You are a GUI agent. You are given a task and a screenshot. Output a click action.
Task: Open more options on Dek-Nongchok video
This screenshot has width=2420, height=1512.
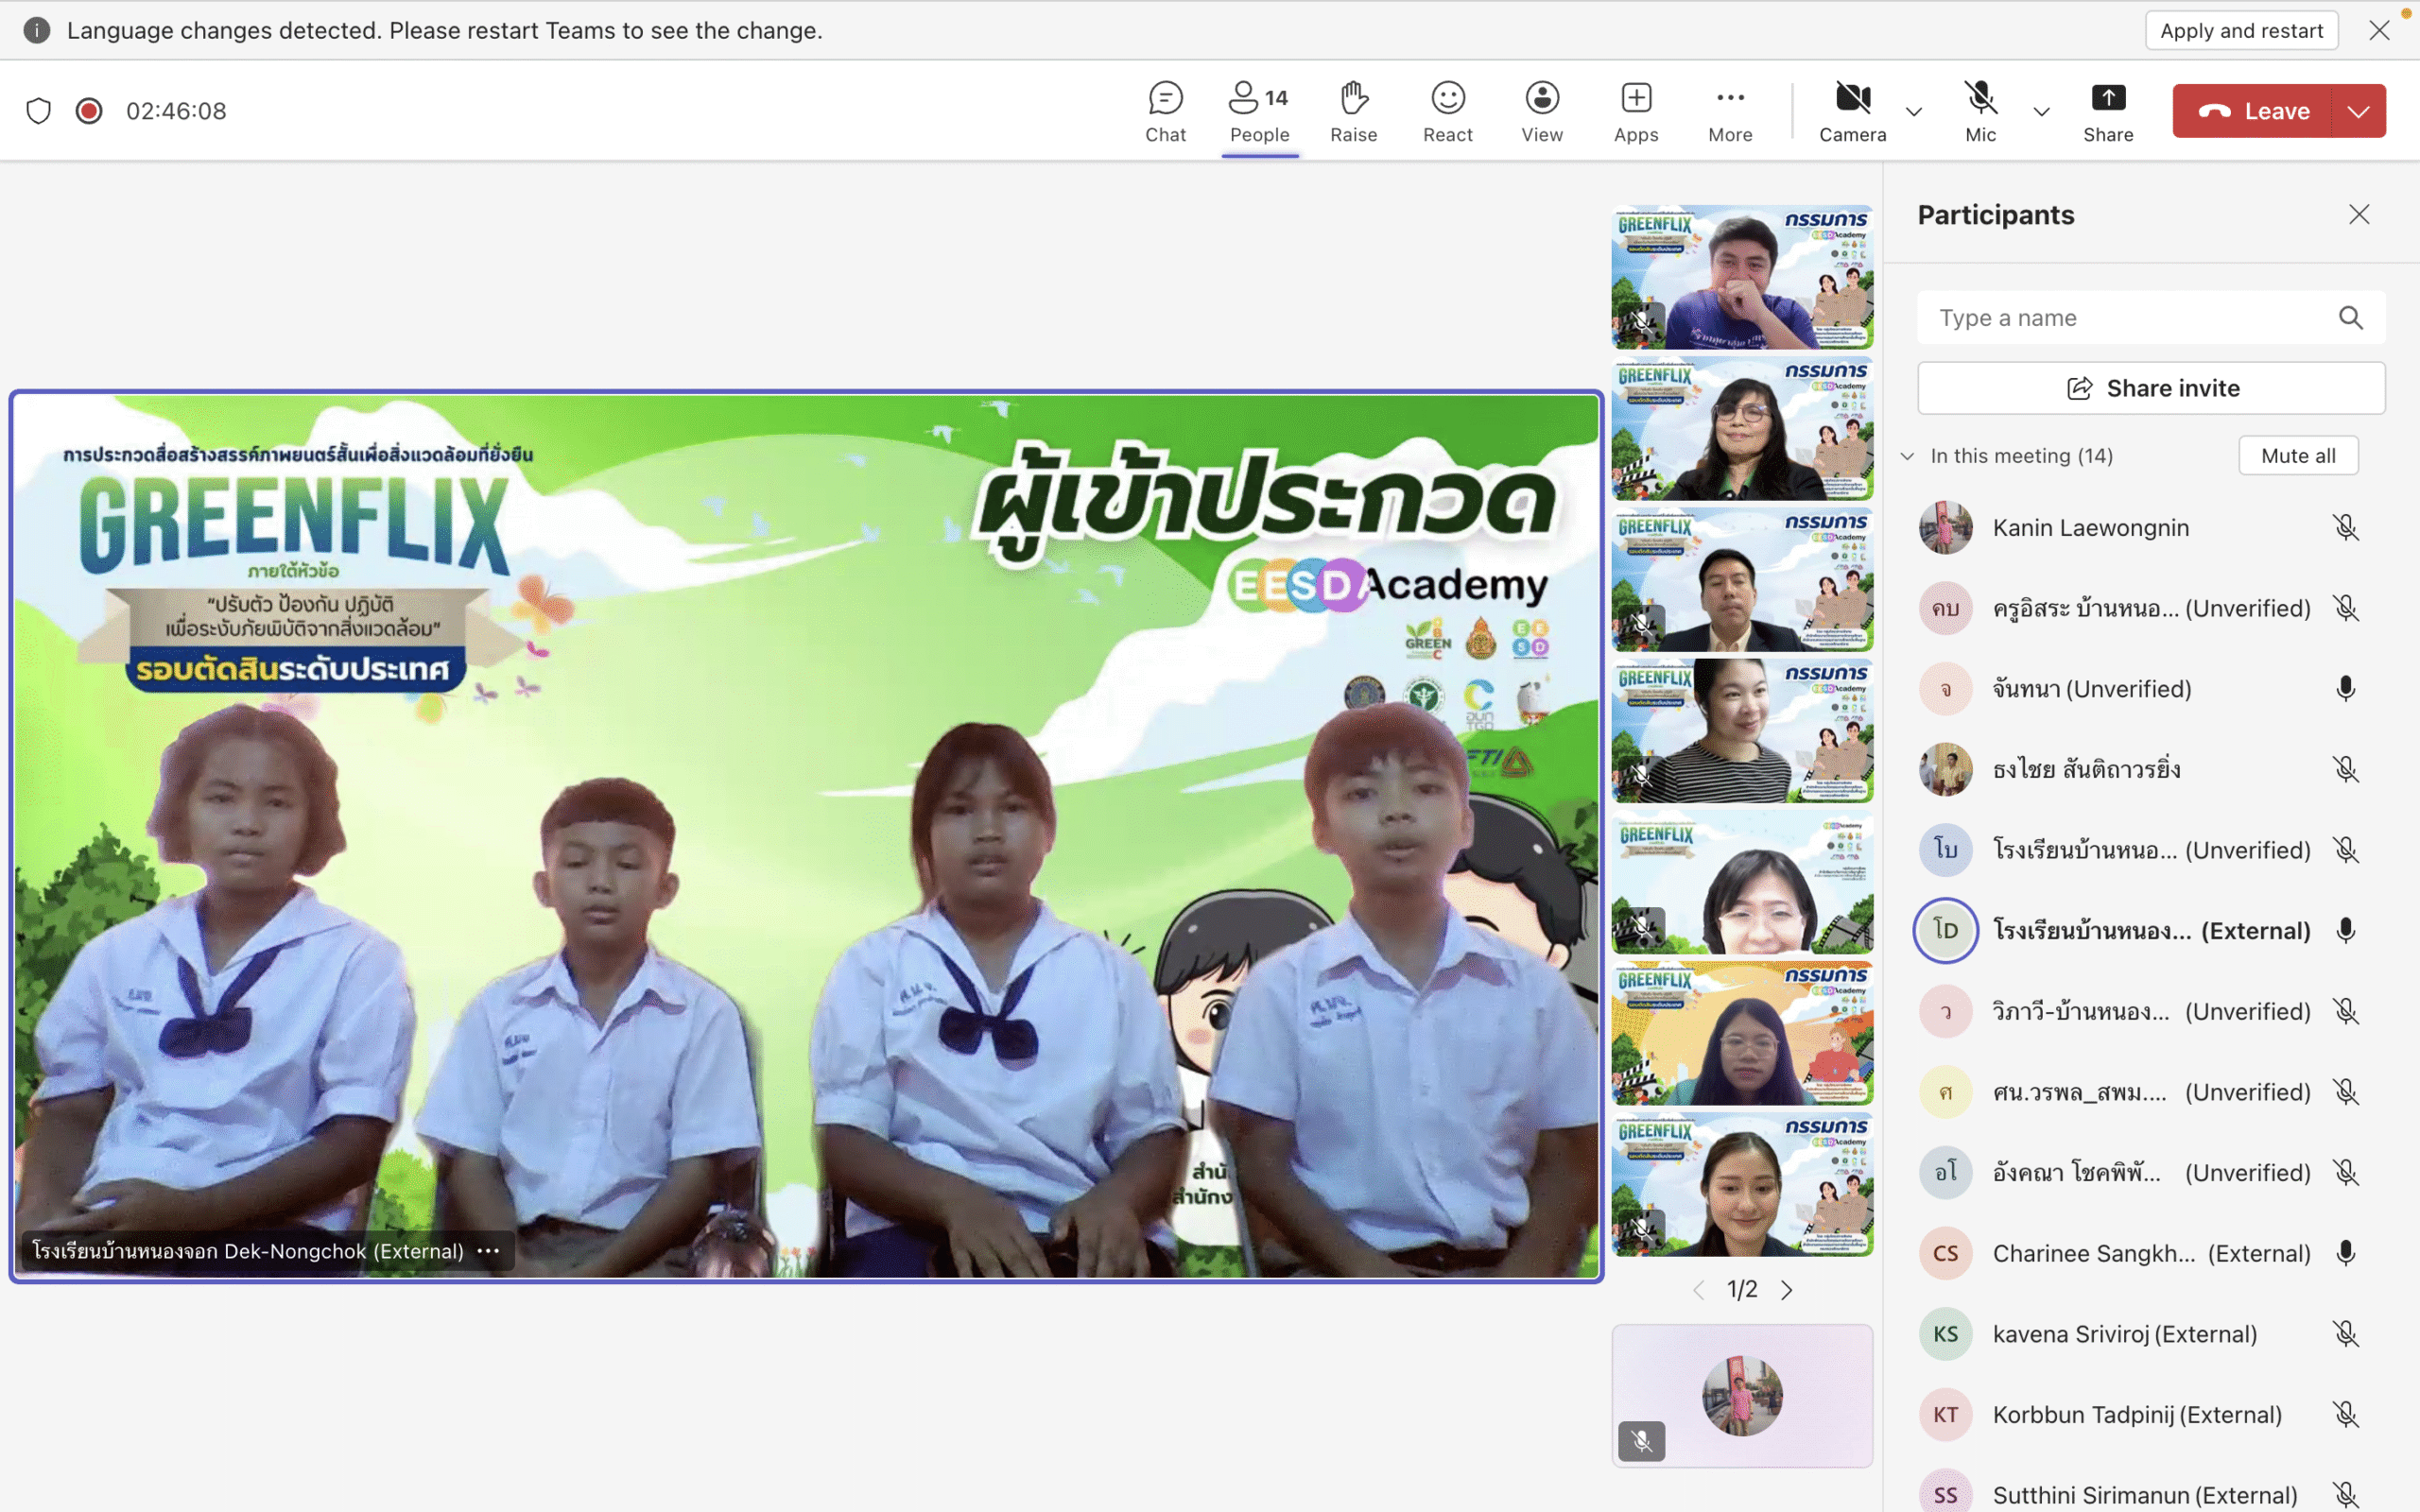point(488,1251)
